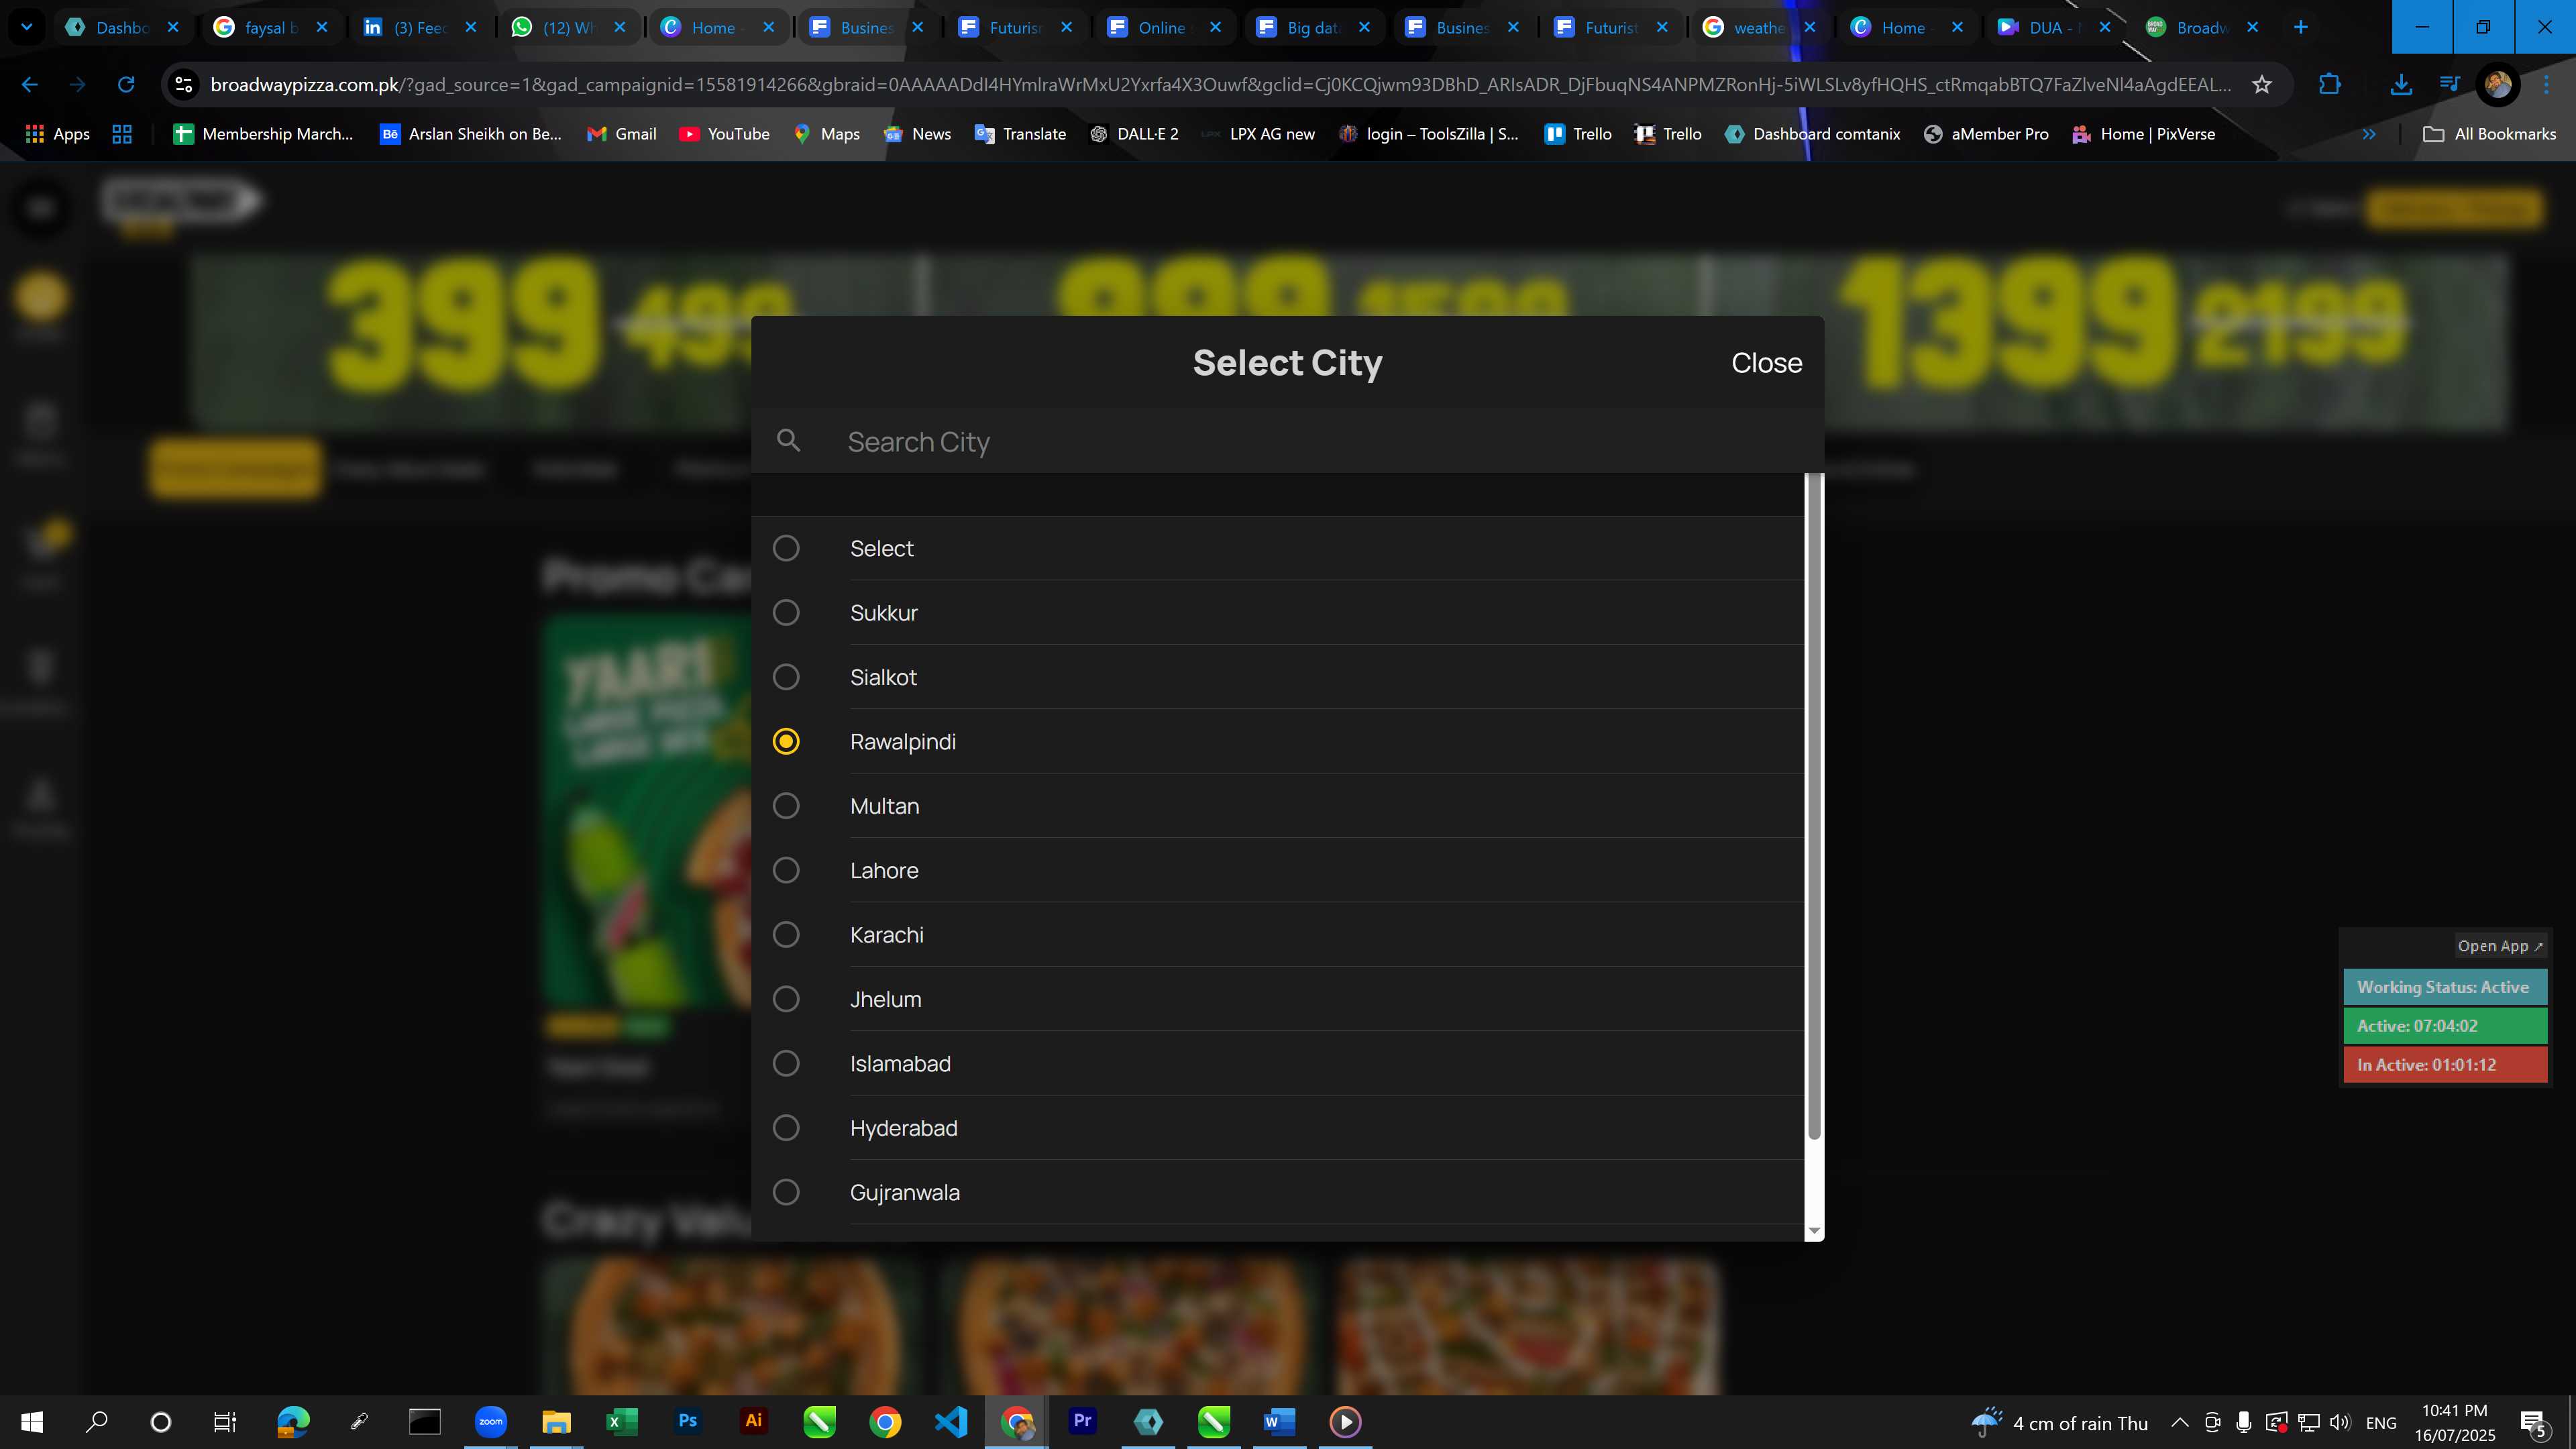The height and width of the screenshot is (1449, 2576).
Task: Choose the Rawalpindi radio option
Action: point(786,741)
